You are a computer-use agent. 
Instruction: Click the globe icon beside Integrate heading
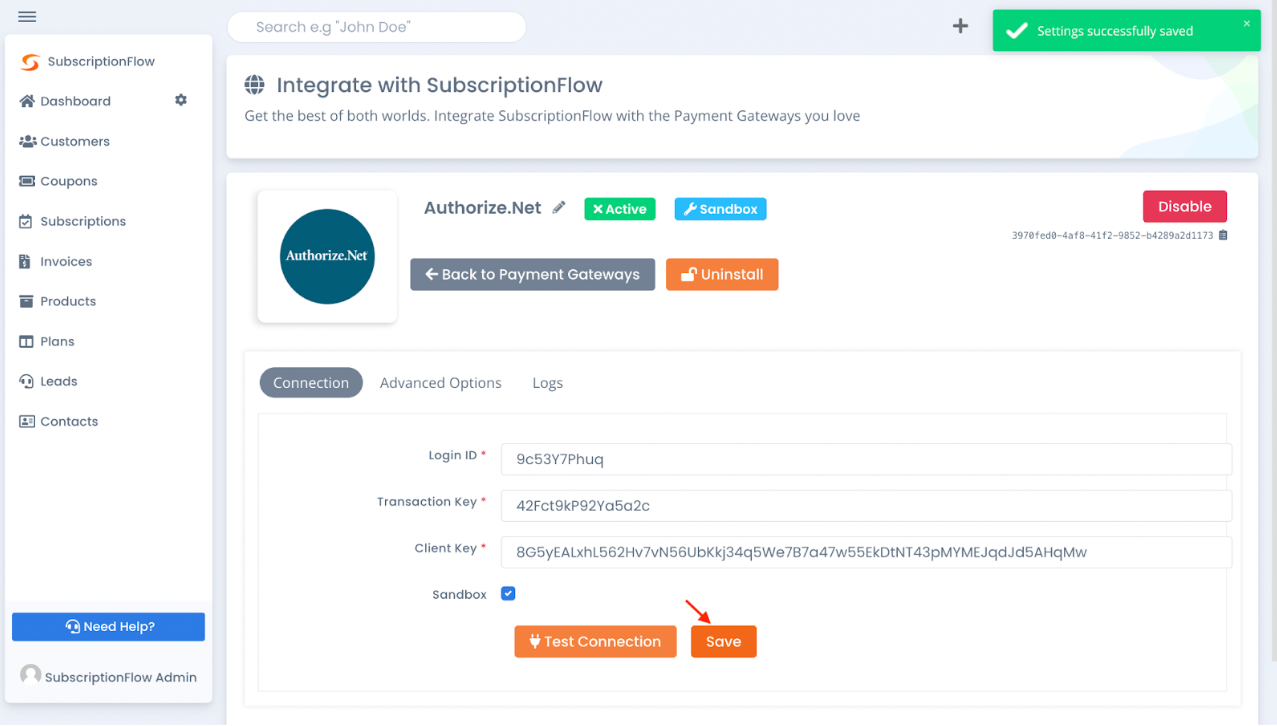255,85
